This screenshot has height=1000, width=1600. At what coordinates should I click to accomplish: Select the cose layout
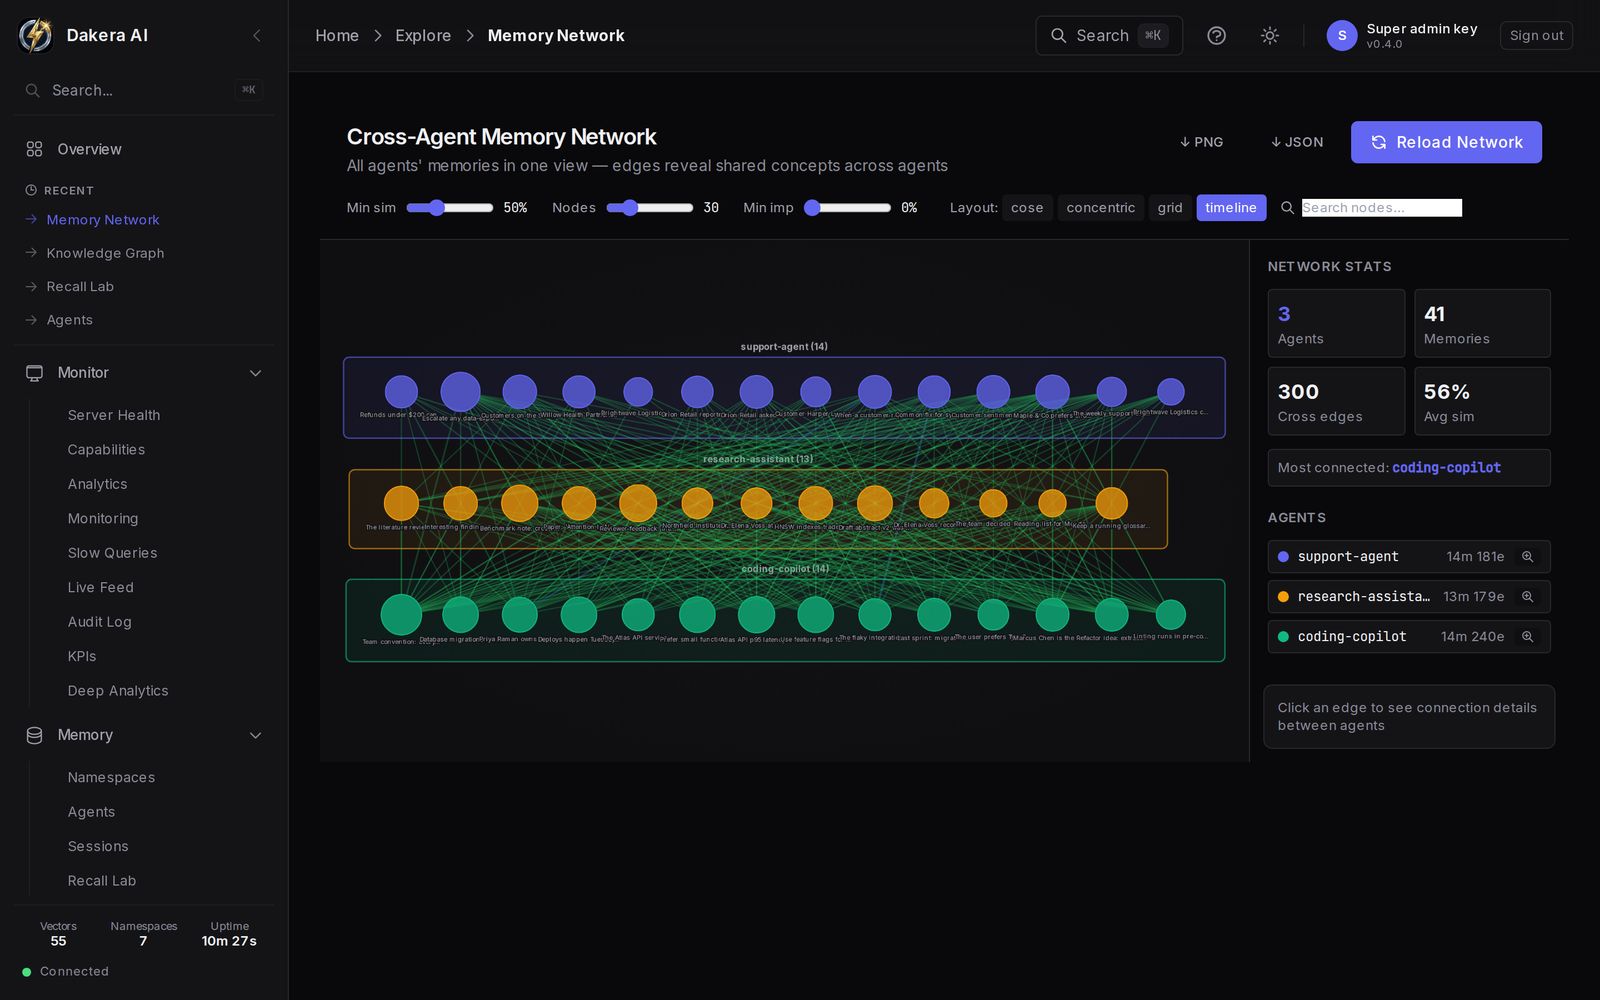coord(1027,208)
